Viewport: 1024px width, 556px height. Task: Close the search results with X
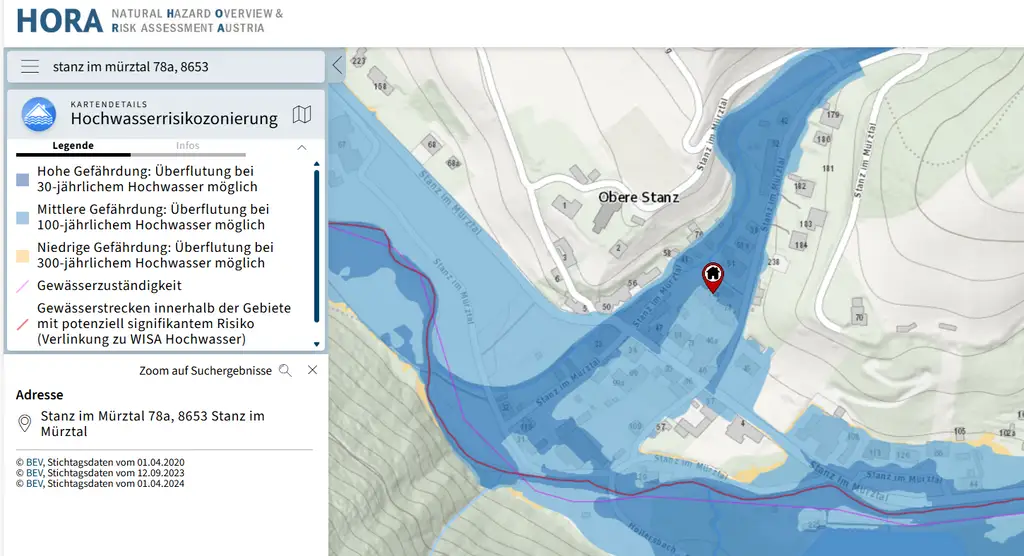tap(313, 370)
